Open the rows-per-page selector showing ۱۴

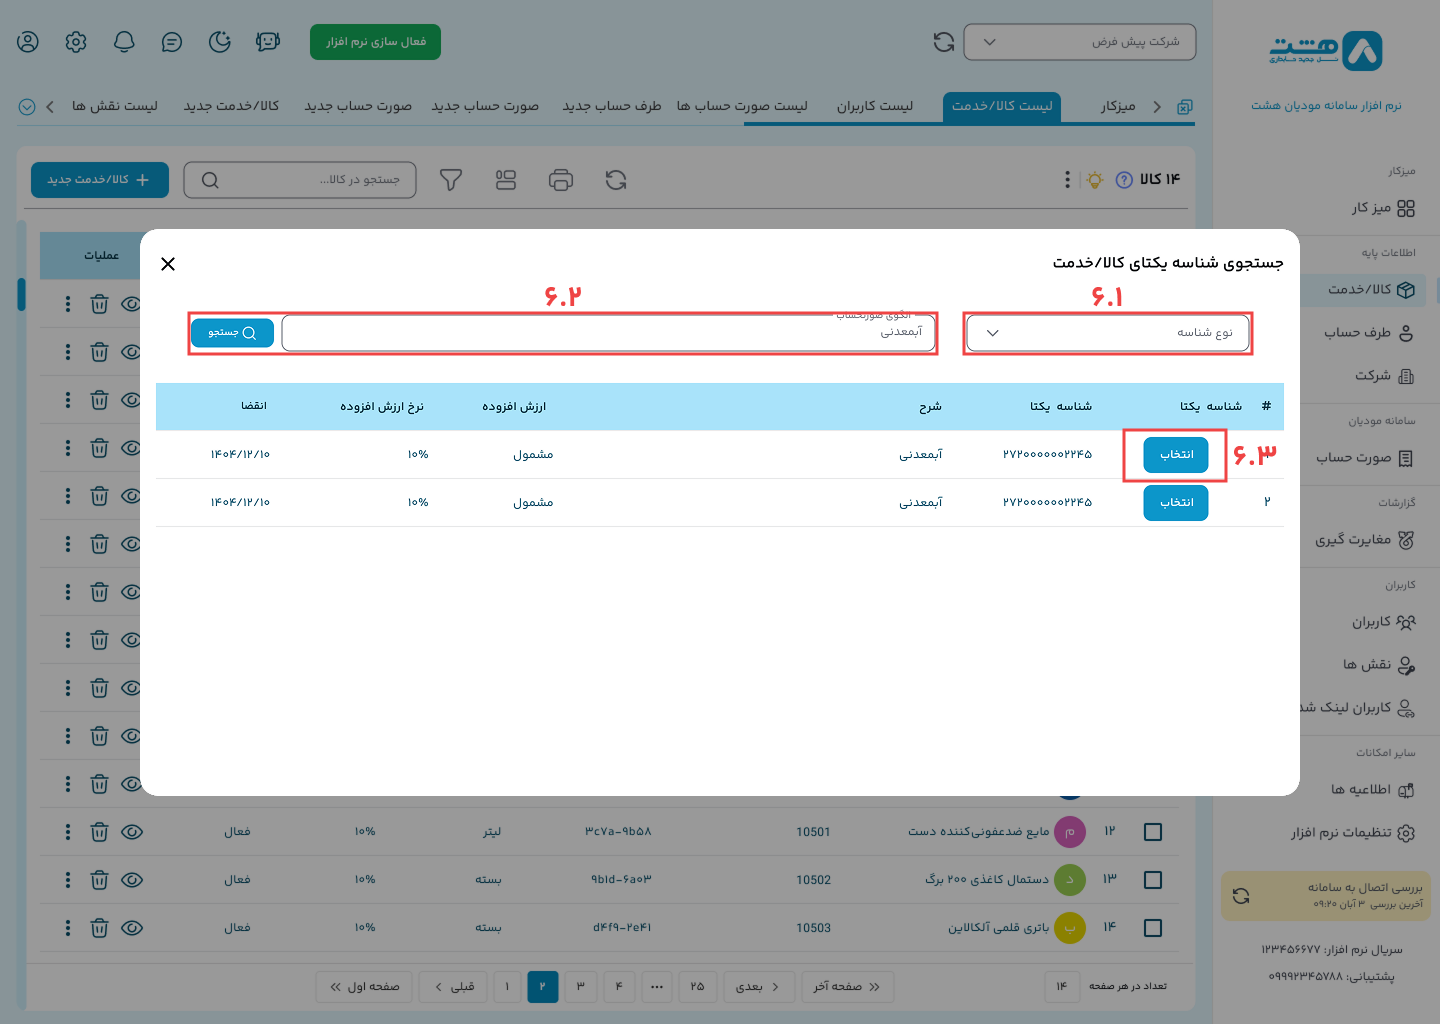(1061, 987)
